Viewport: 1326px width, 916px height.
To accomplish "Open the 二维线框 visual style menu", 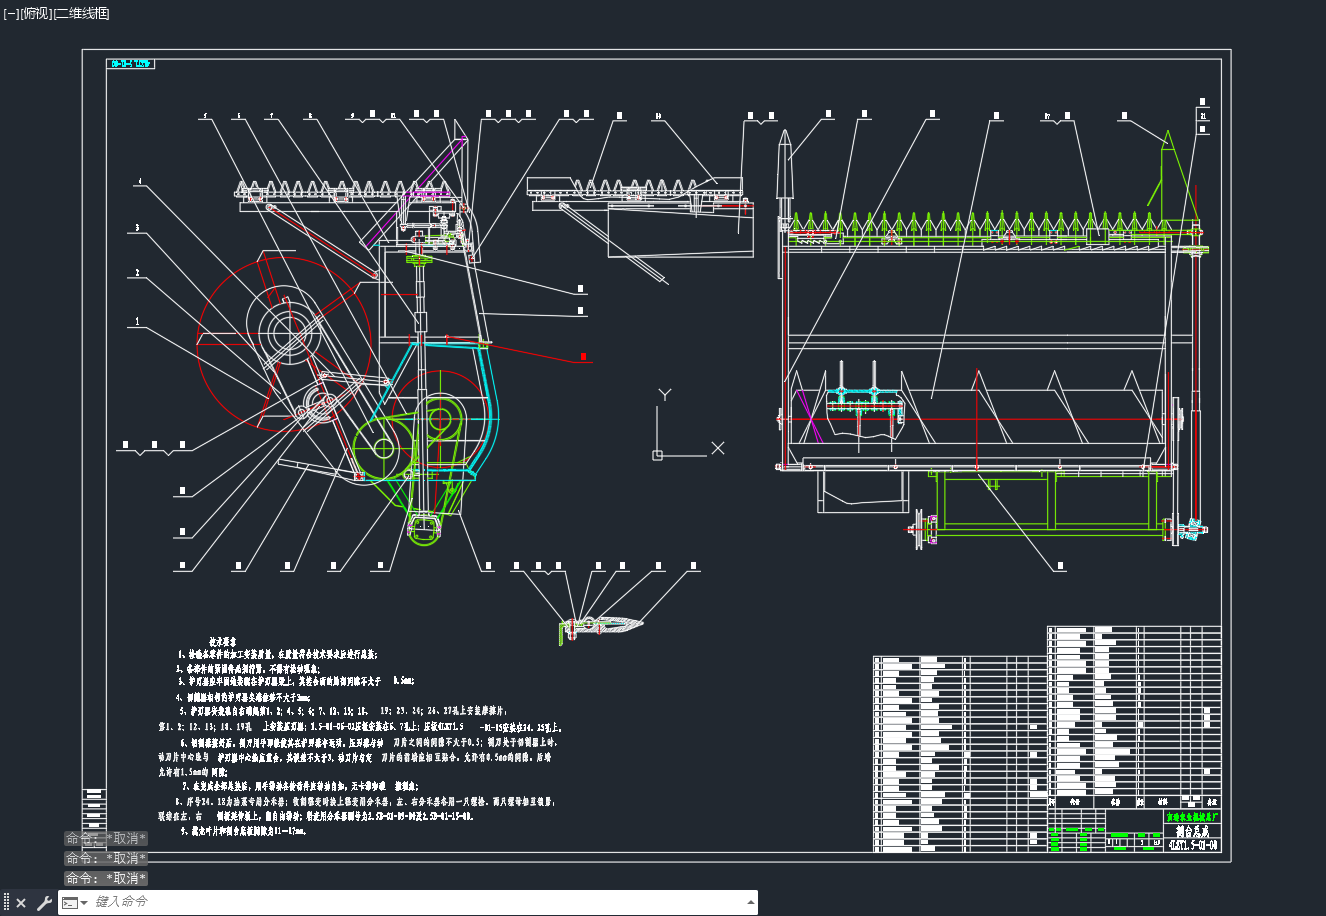I will pyautogui.click(x=81, y=13).
